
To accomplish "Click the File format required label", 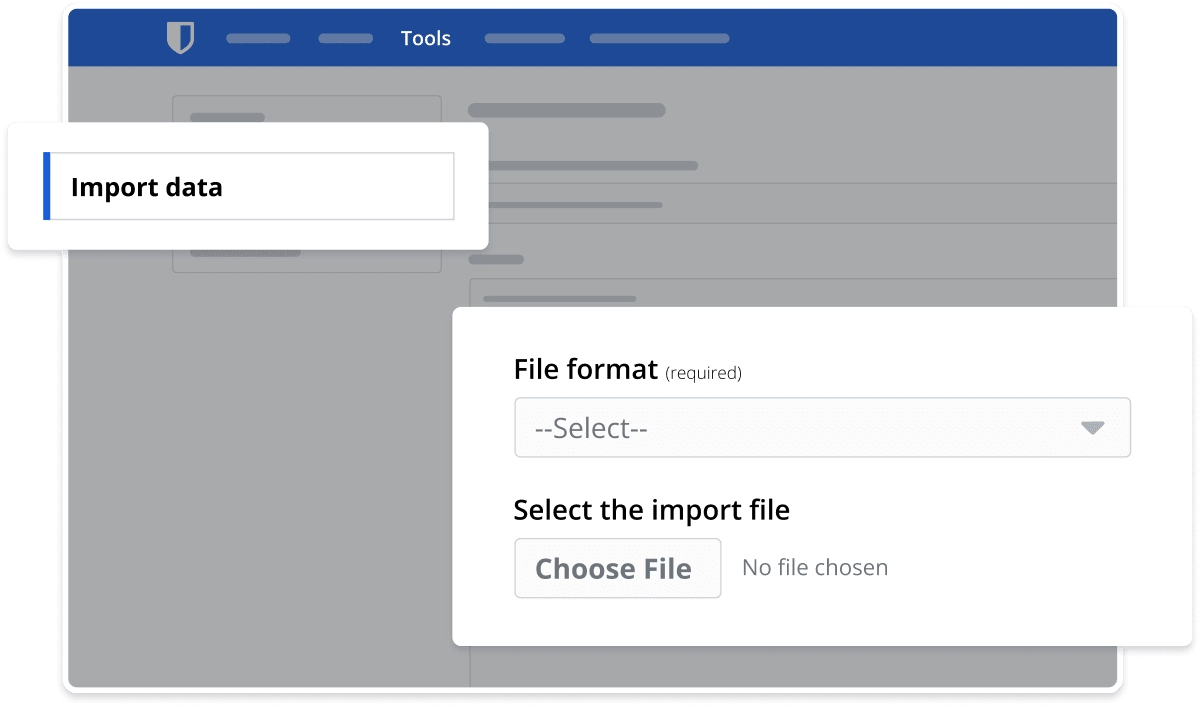I will coord(627,370).
